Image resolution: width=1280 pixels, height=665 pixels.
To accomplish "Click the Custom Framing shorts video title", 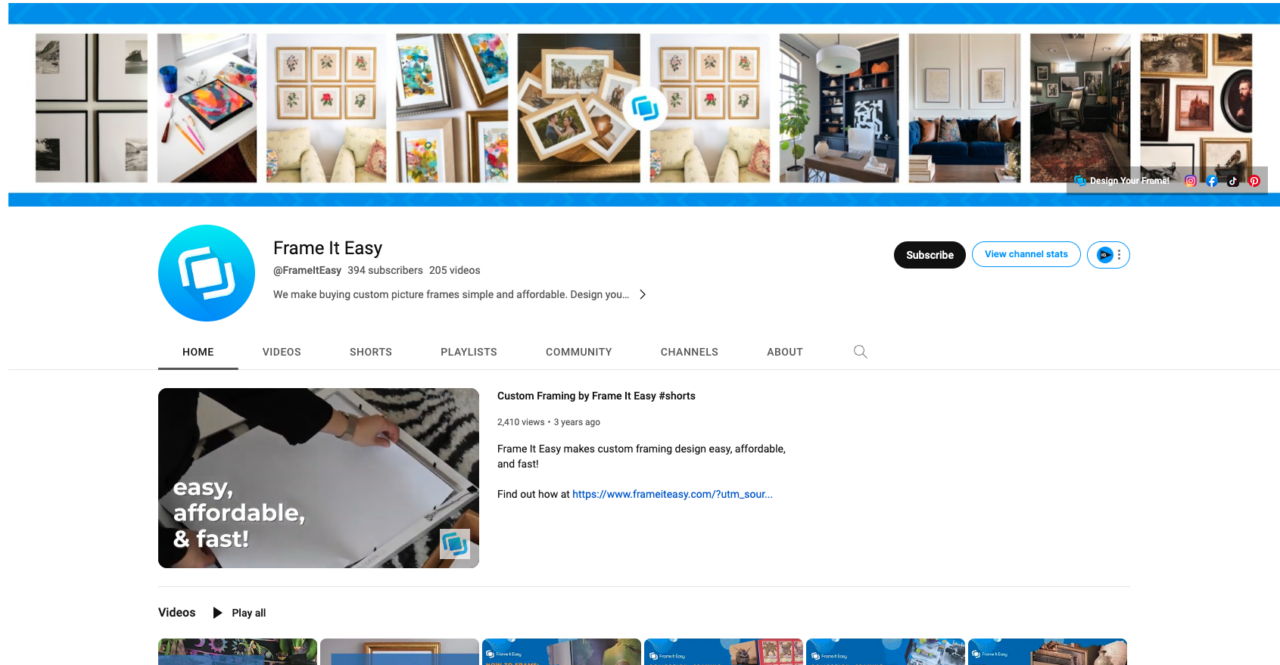I will [x=596, y=395].
